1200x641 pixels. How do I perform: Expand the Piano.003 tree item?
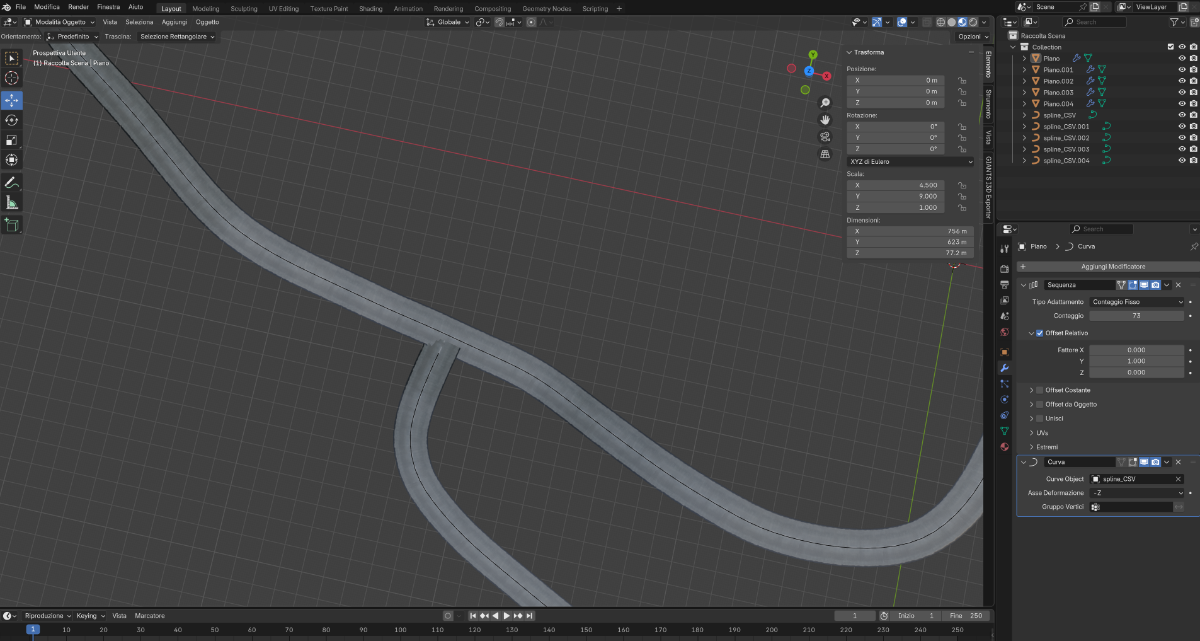pos(1024,93)
